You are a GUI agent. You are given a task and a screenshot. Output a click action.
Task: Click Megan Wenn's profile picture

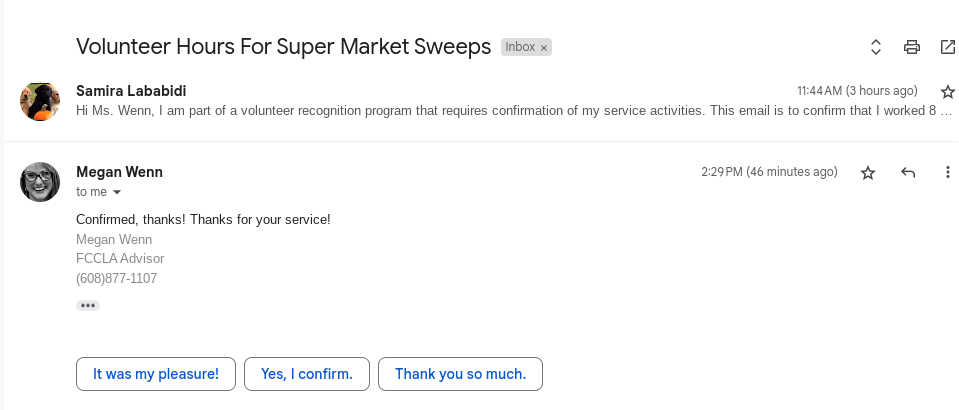[x=40, y=182]
